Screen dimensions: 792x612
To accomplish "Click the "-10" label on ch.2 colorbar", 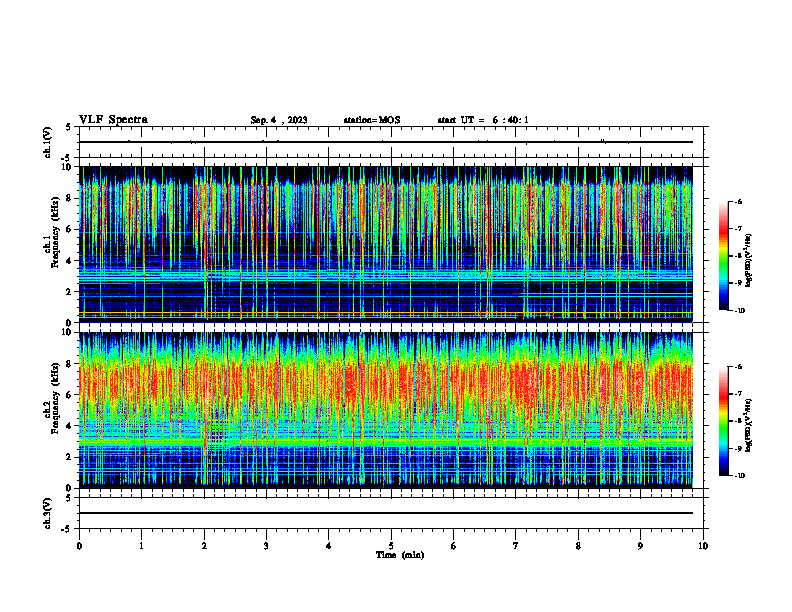I will pyautogui.click(x=740, y=475).
